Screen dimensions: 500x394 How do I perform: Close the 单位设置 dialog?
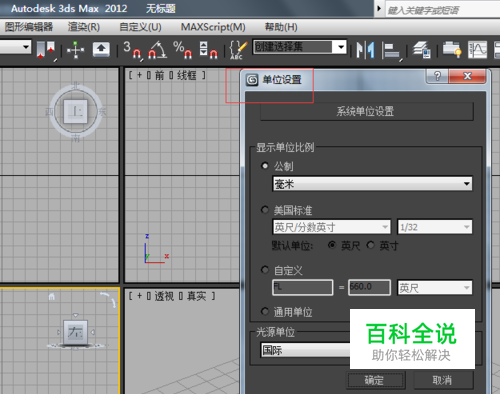coord(467,76)
